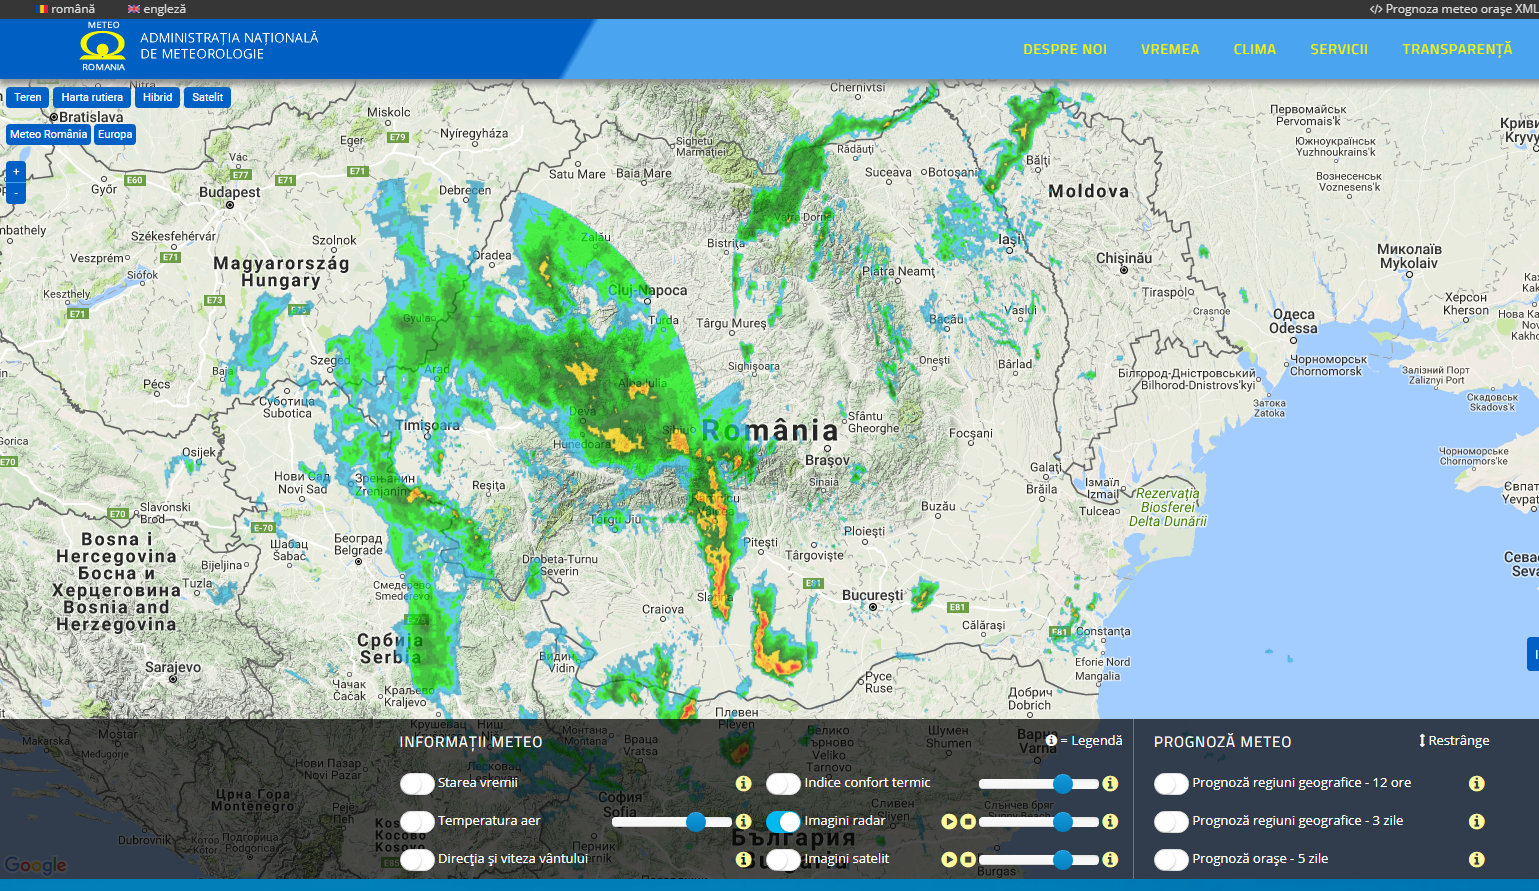Click the Chișinău label on the map
1539x891 pixels.
[x=1124, y=258]
